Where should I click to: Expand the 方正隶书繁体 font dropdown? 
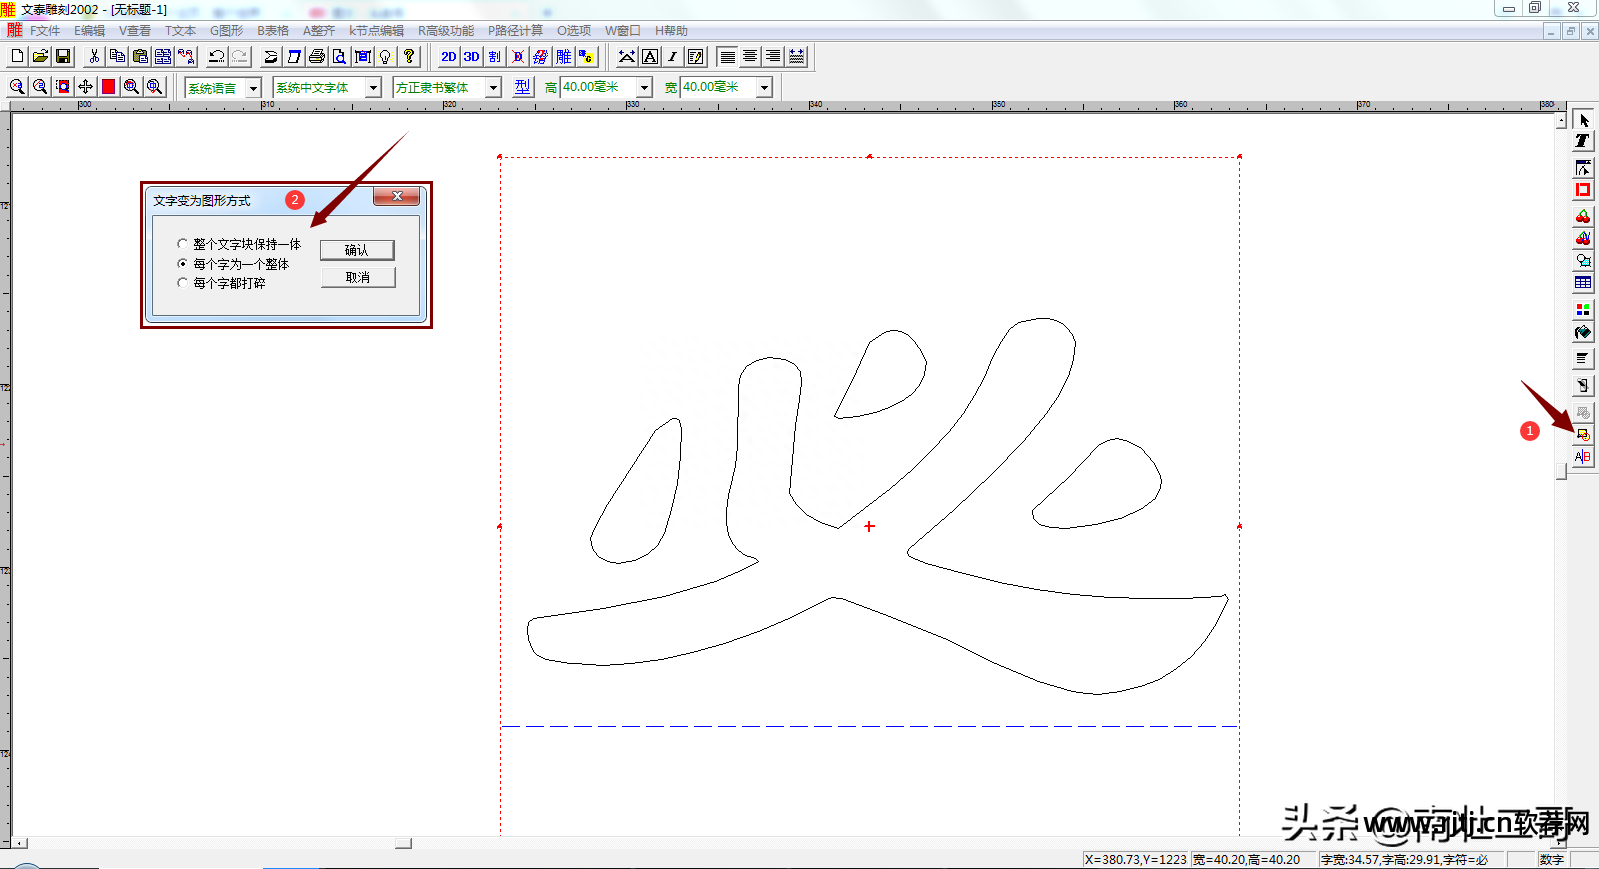(x=493, y=88)
